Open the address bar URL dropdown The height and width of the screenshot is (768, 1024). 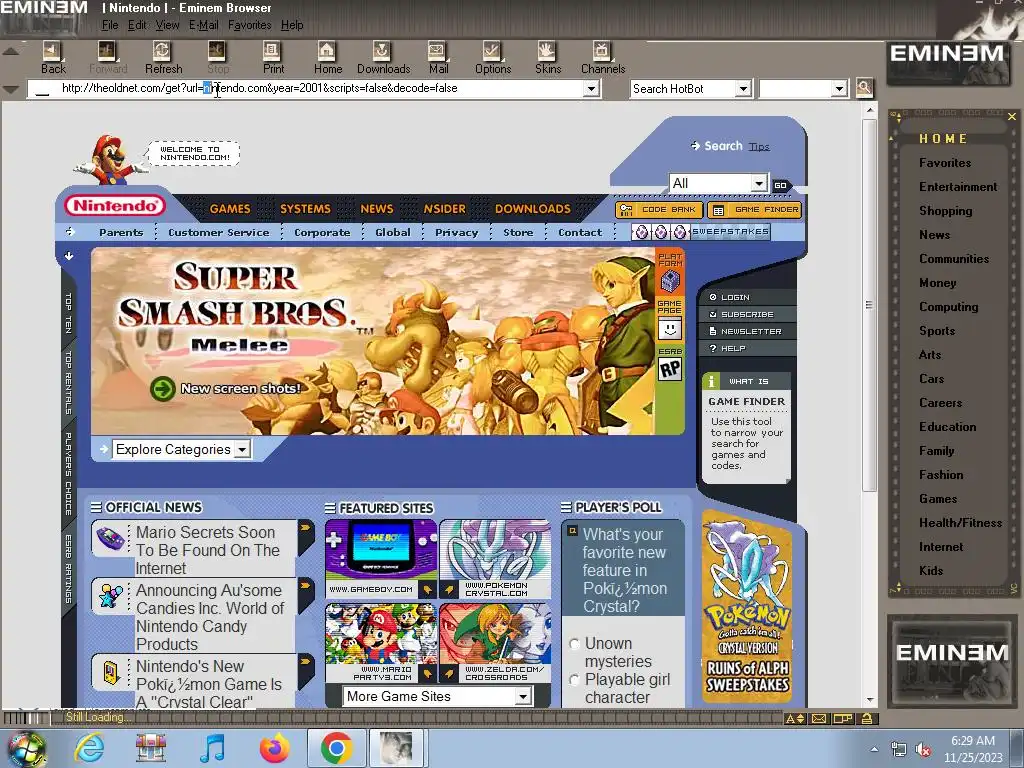pos(591,88)
